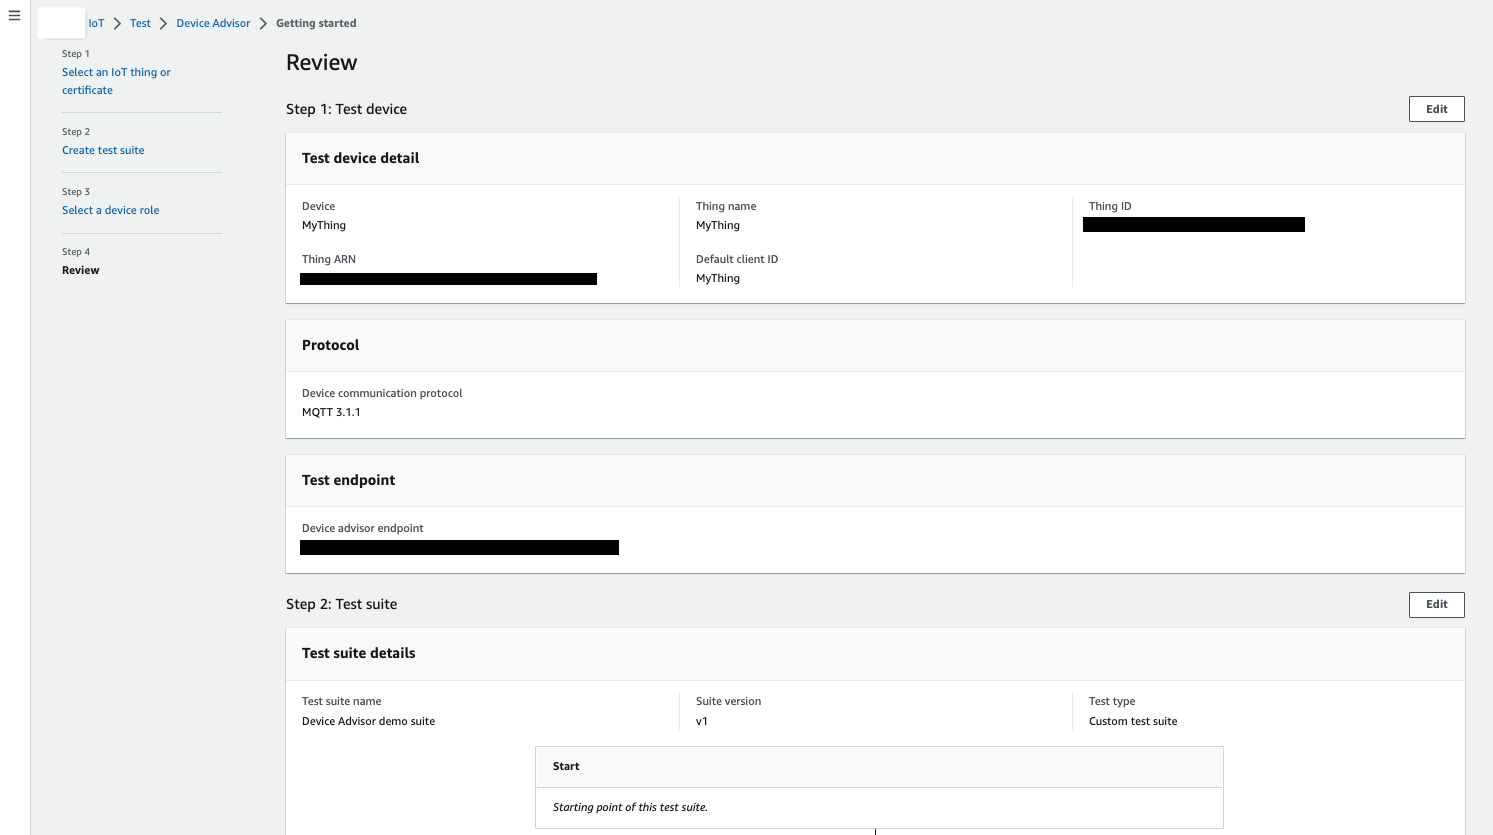Click the Custom test suite type value
The image size is (1493, 835).
pyautogui.click(x=1133, y=721)
